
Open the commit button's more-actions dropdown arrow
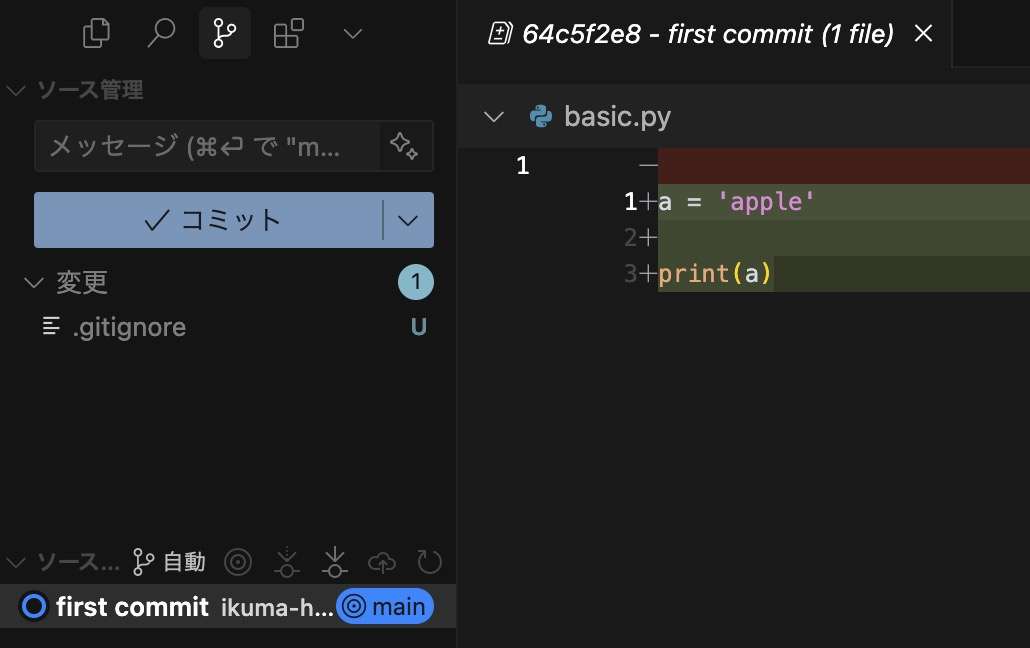click(x=408, y=220)
